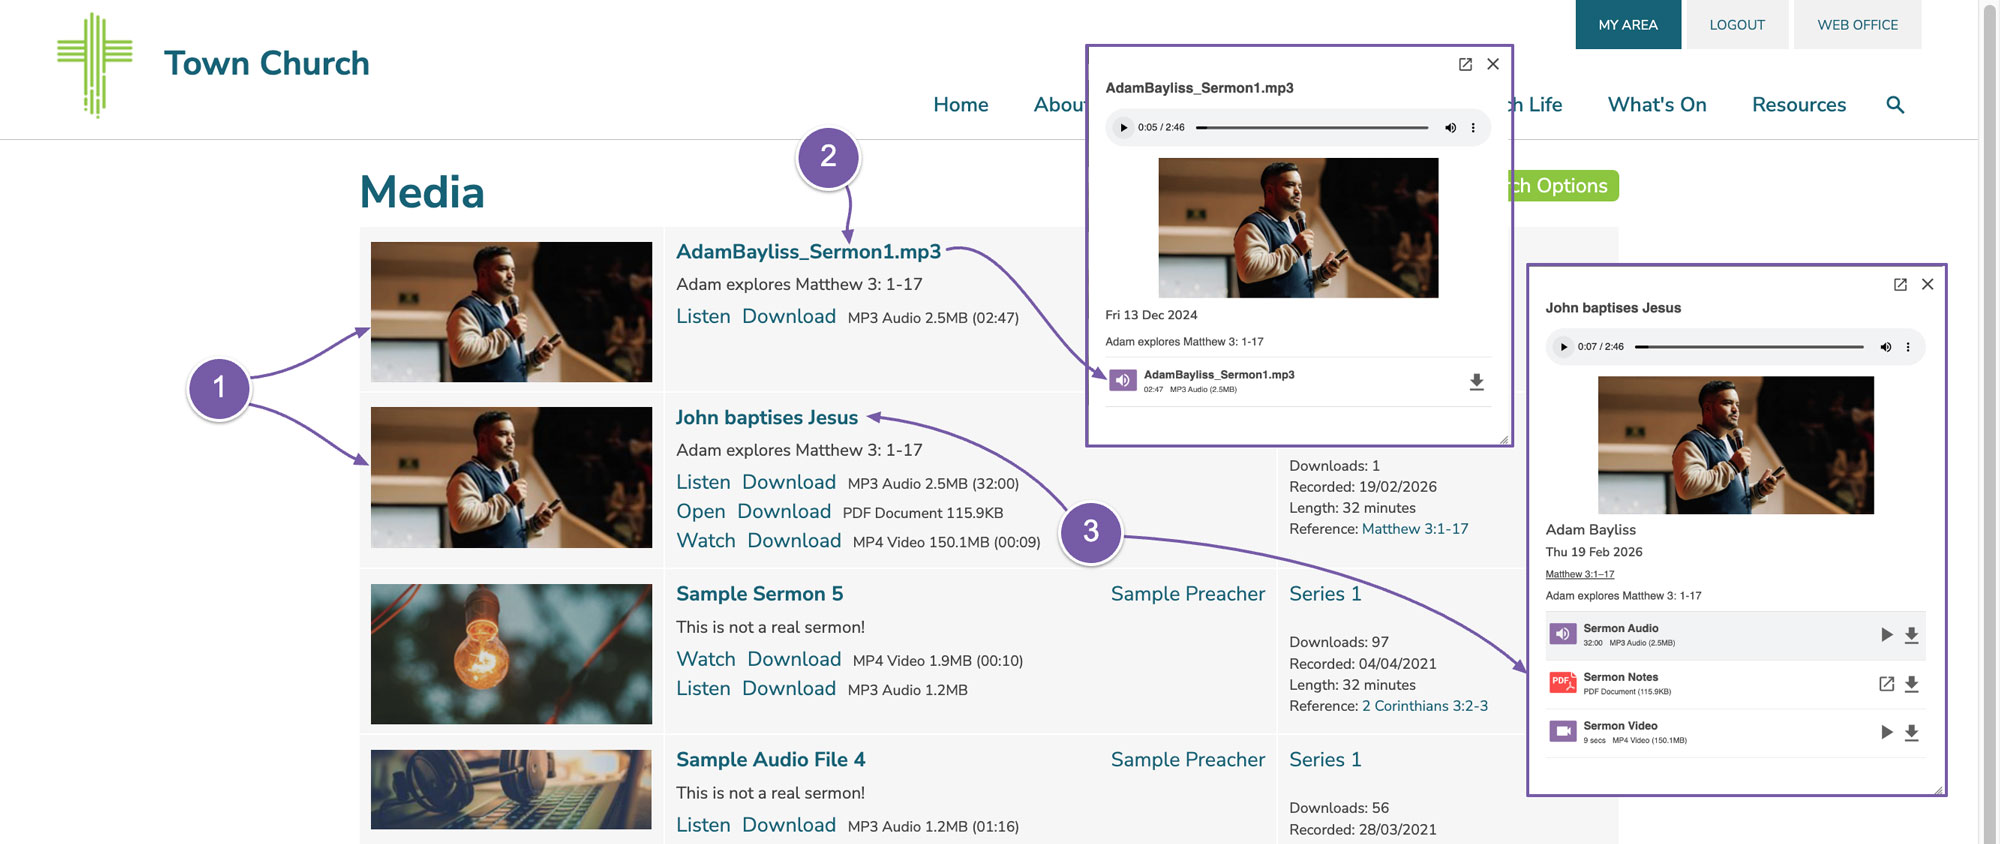Go to Home menu

(961, 105)
